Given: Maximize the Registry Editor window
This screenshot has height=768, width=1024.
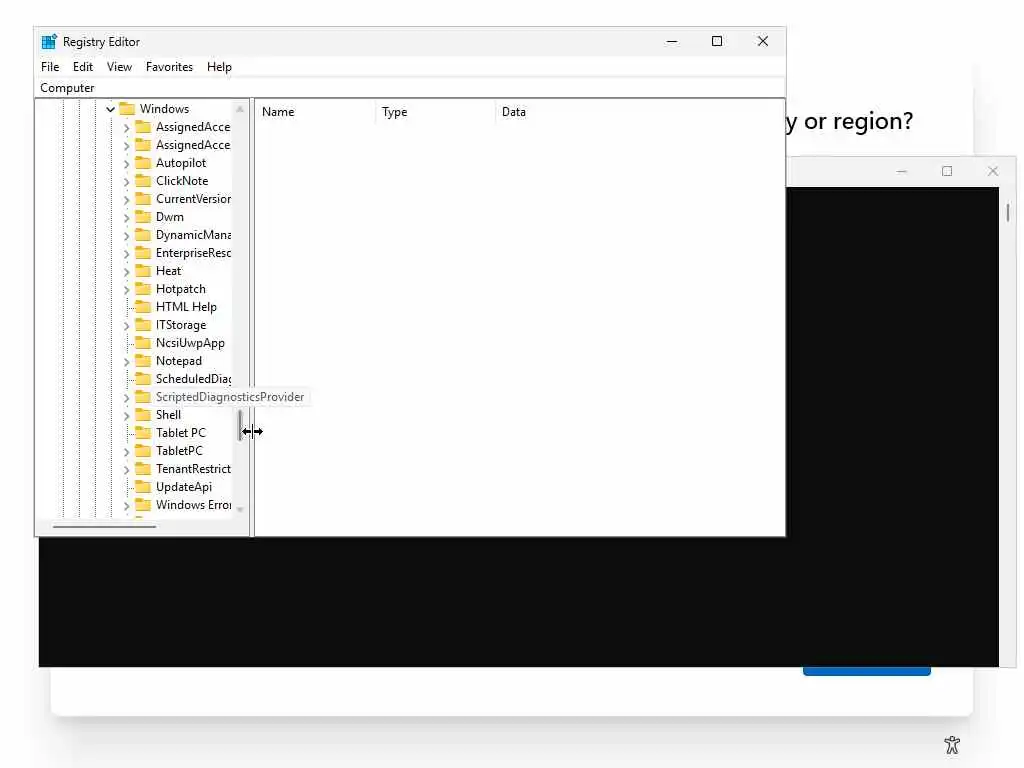Looking at the screenshot, I should point(717,41).
